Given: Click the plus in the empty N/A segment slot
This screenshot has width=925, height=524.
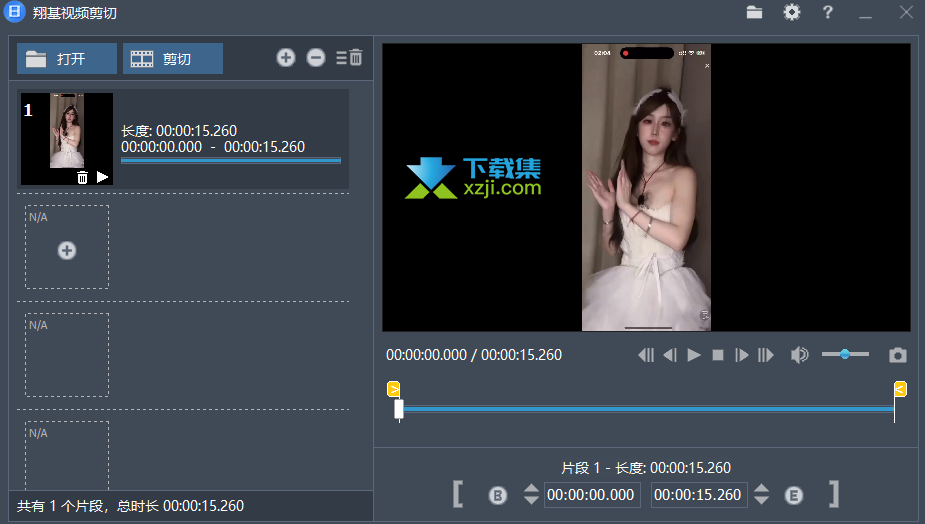Looking at the screenshot, I should (67, 250).
